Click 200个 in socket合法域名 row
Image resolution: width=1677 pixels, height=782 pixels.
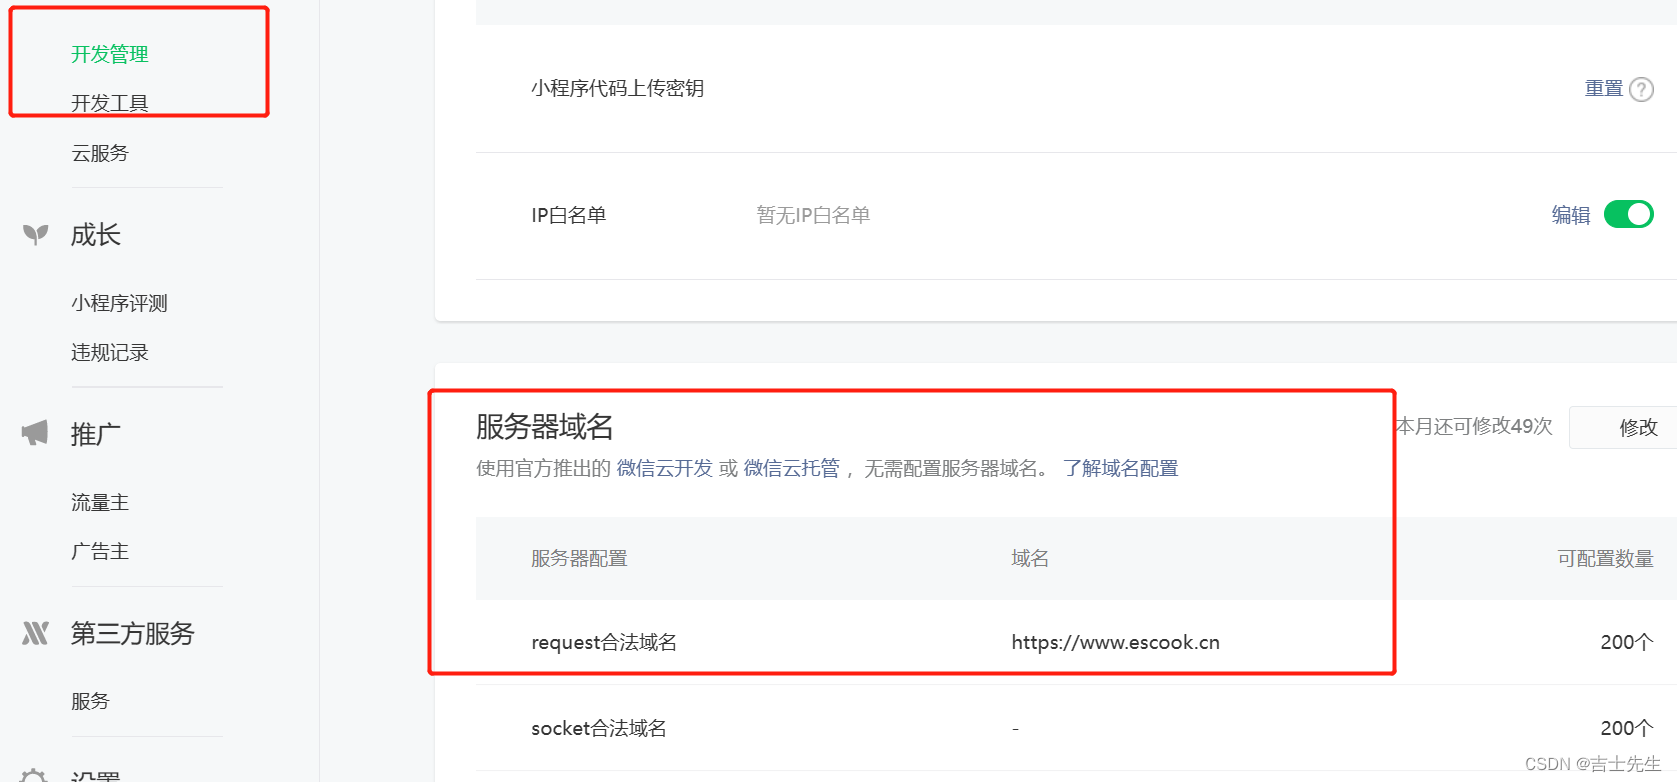pyautogui.click(x=1627, y=728)
